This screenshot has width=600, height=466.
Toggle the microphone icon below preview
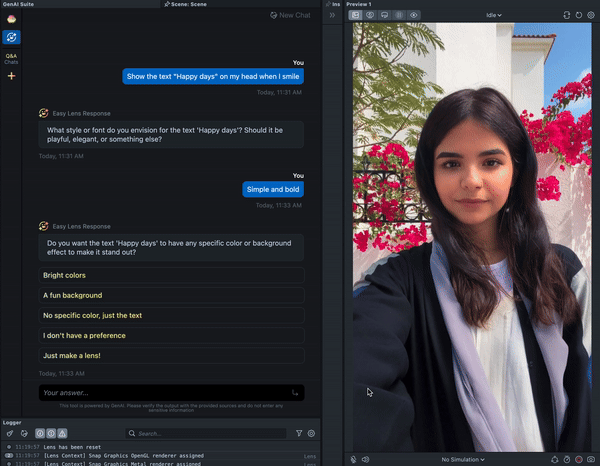(354, 459)
